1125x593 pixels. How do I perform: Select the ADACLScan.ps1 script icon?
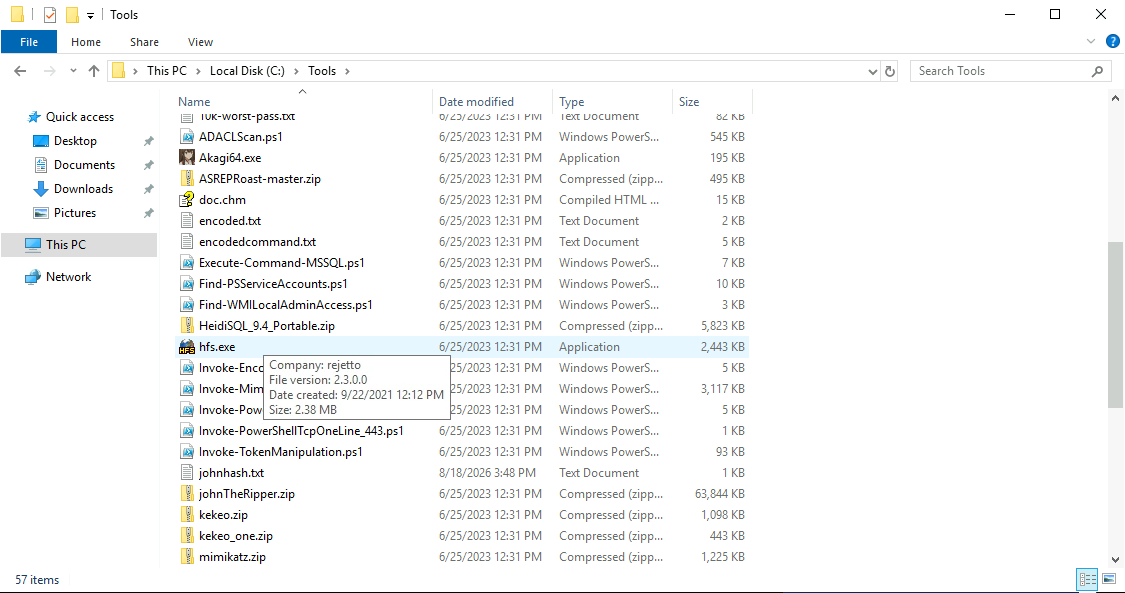point(187,137)
